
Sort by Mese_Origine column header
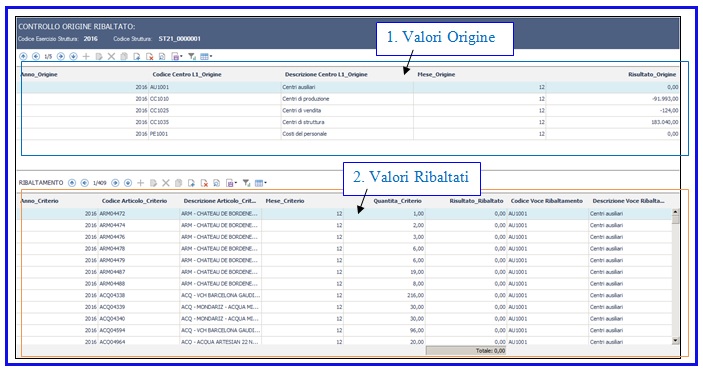coord(436,74)
